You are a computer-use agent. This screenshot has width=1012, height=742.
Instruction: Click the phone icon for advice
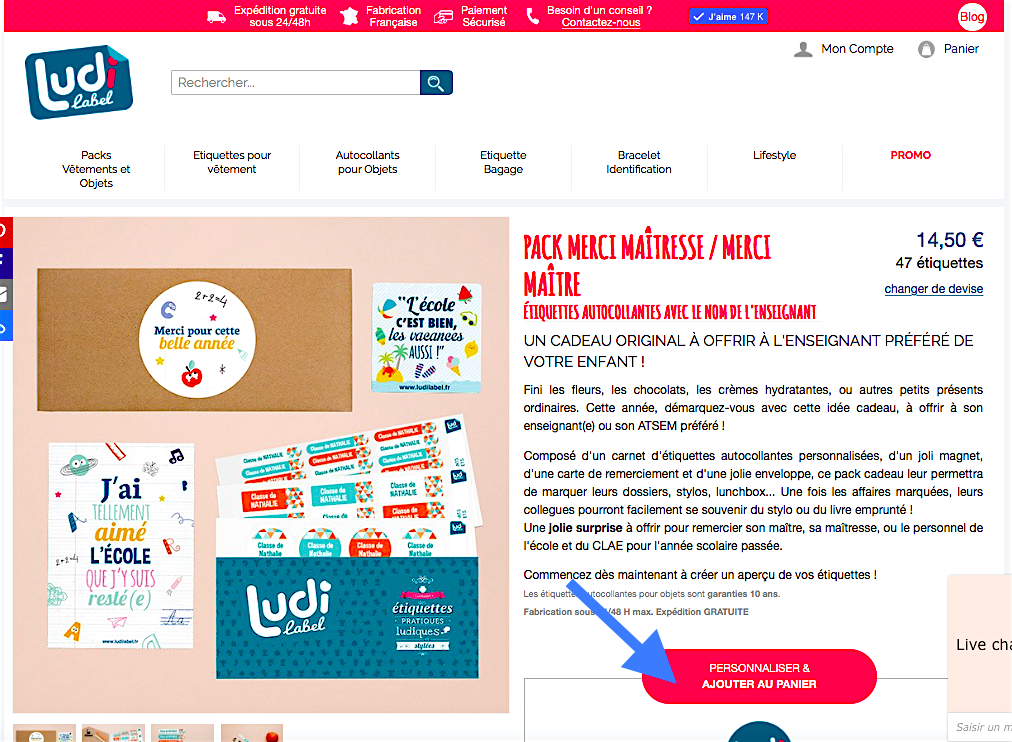pos(533,16)
